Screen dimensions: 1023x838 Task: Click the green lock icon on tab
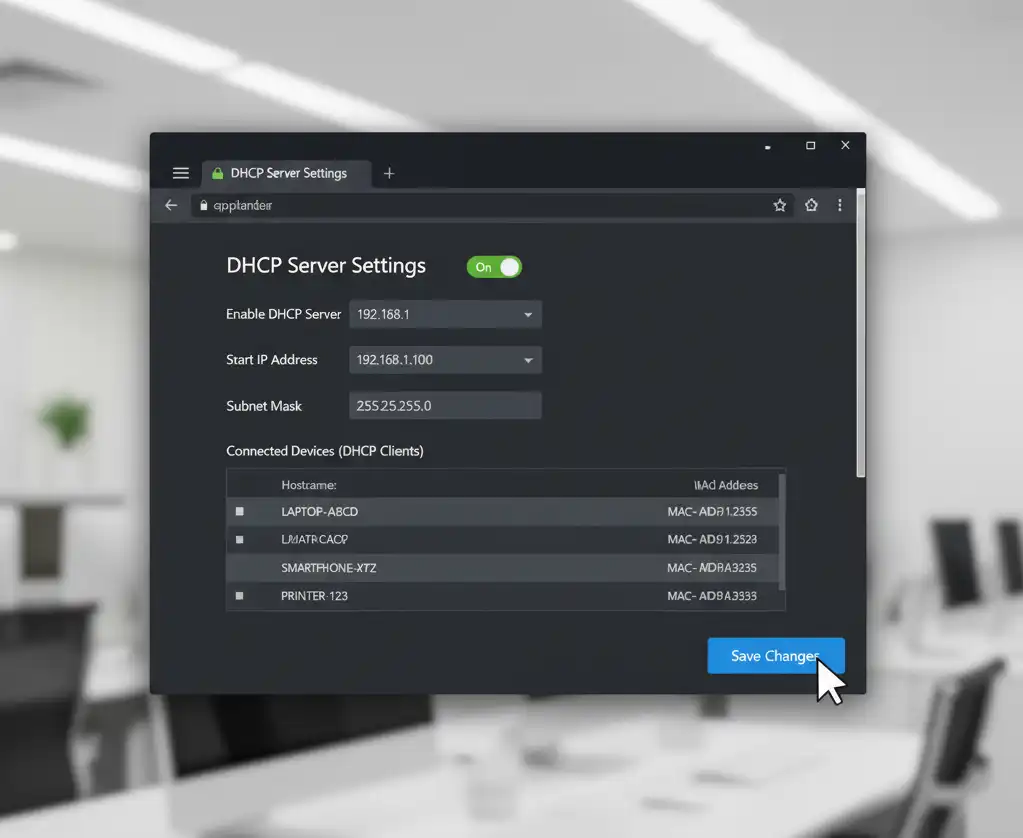[217, 173]
